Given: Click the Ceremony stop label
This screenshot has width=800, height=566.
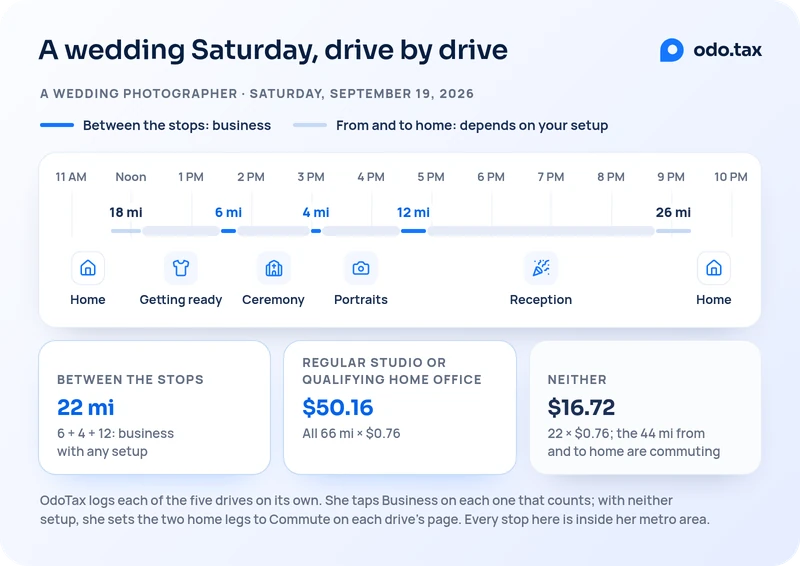Looking at the screenshot, I should (273, 300).
